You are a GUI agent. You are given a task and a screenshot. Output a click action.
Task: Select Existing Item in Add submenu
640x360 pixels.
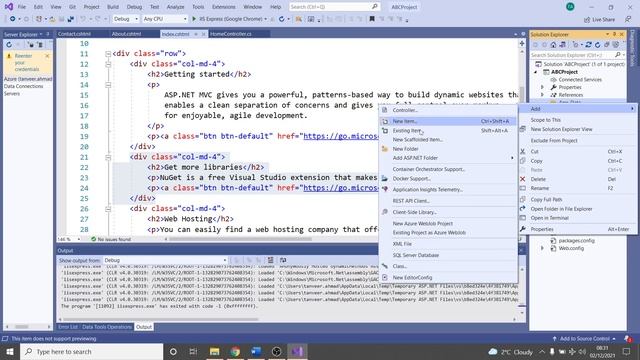coord(448,131)
